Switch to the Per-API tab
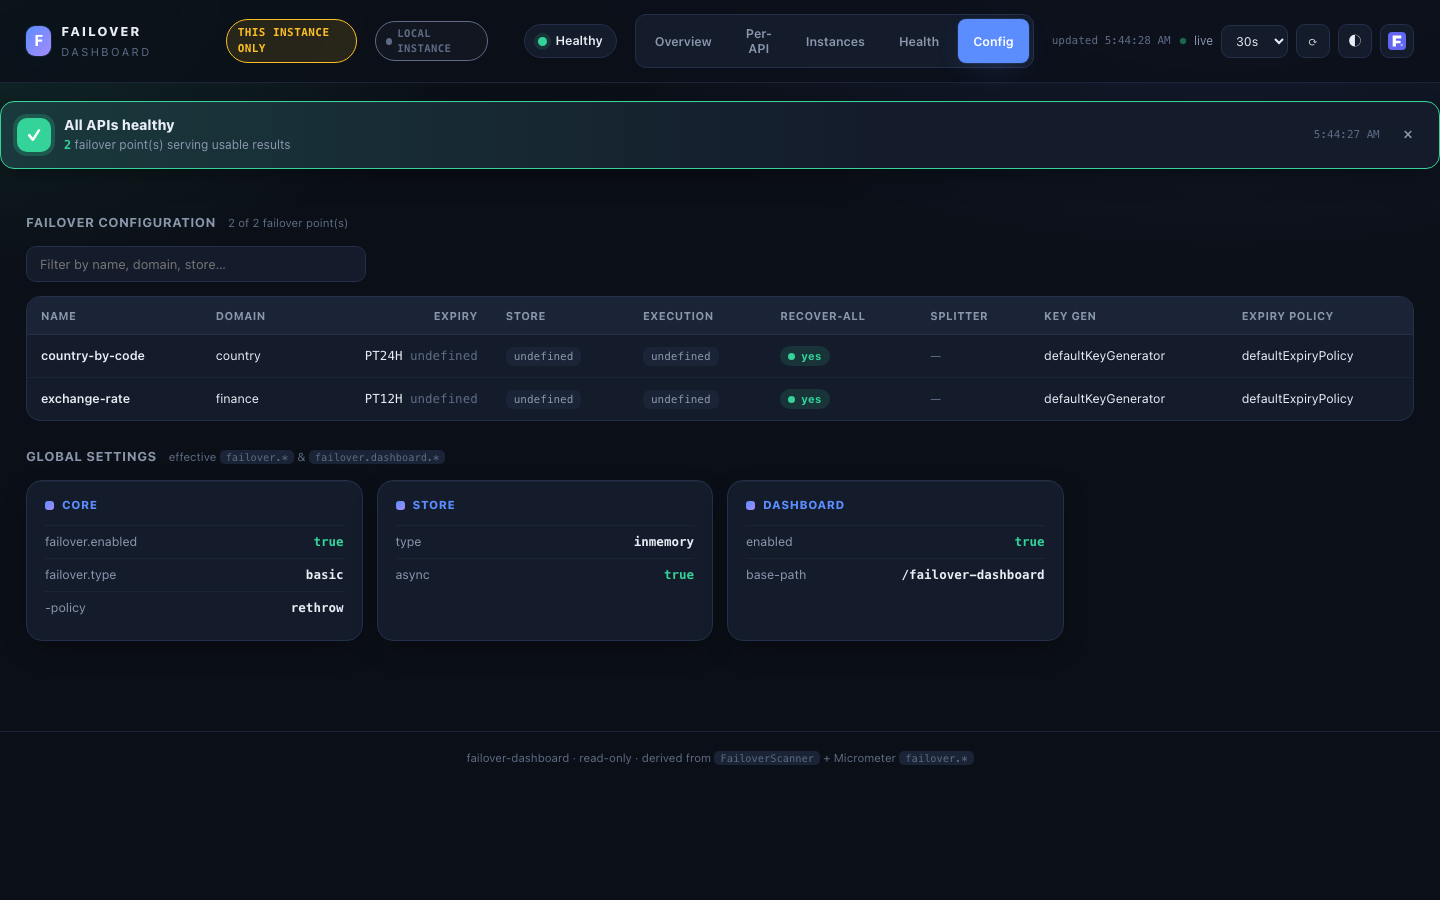The width and height of the screenshot is (1440, 900). (759, 41)
